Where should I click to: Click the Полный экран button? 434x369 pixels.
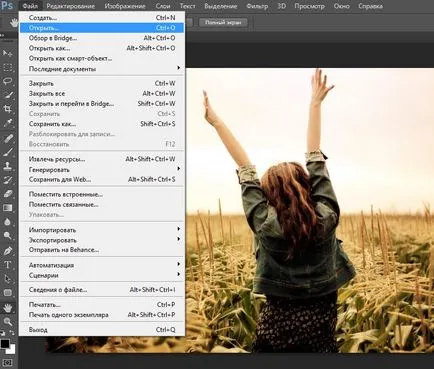[223, 23]
